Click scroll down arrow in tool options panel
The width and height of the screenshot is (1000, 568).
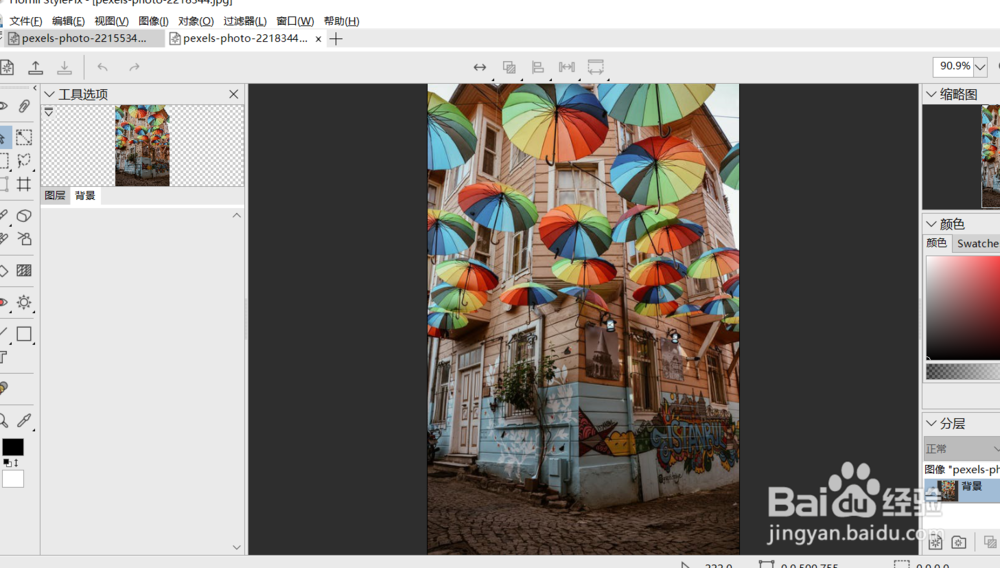(237, 547)
